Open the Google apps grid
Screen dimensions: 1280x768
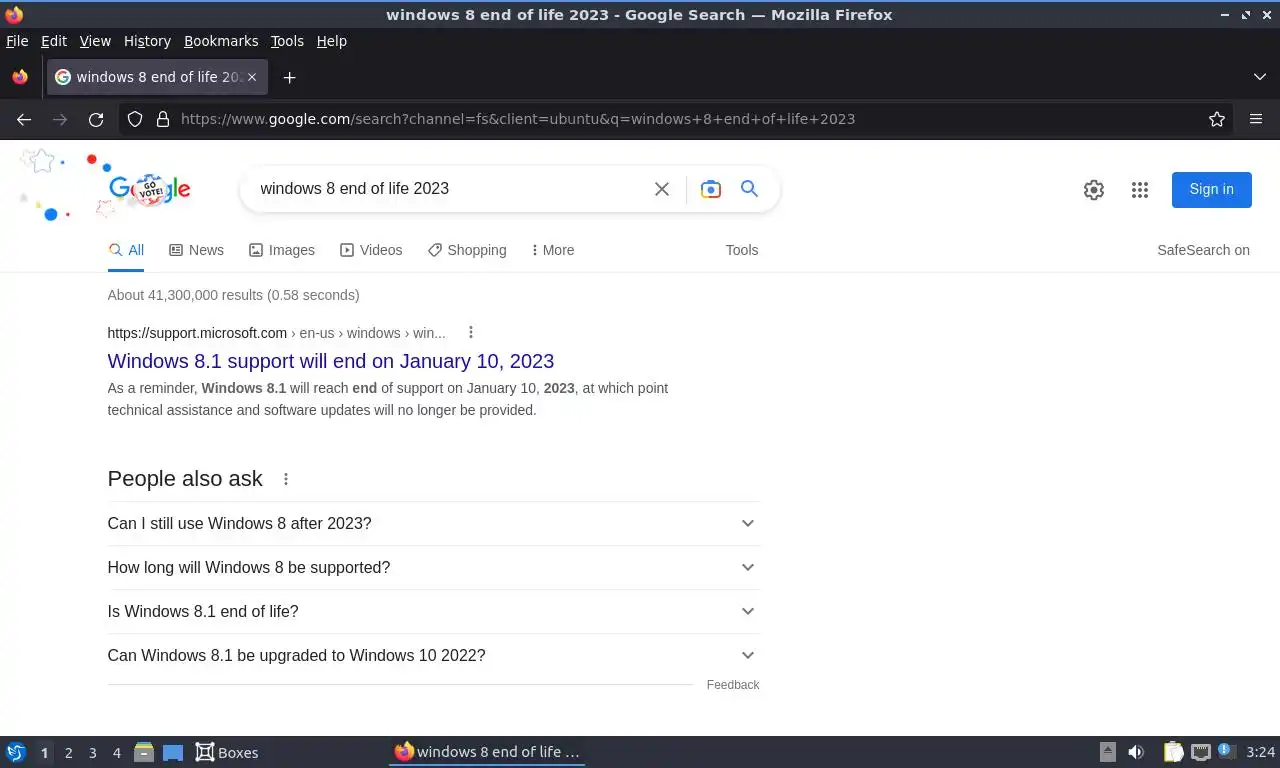pos(1140,190)
